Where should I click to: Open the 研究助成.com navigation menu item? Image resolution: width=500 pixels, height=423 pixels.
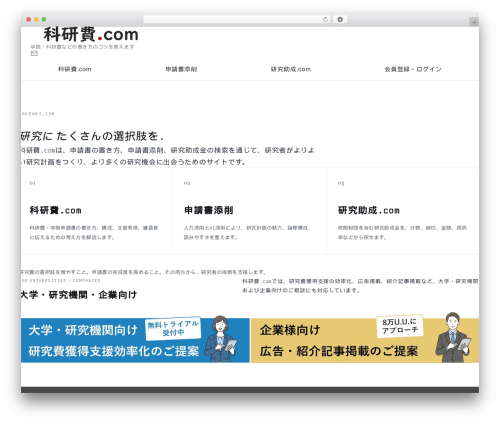point(291,69)
